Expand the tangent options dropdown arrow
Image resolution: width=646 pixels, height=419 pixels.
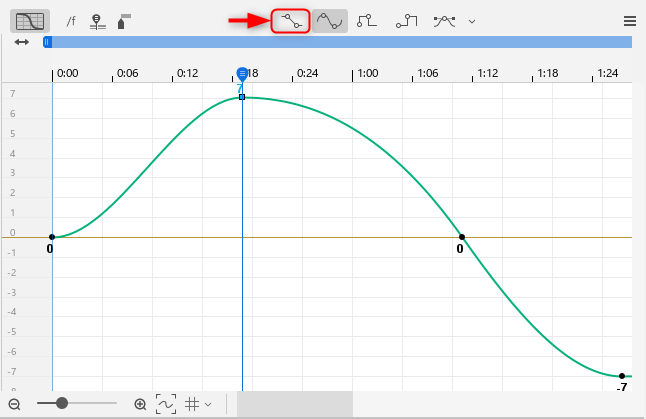(x=472, y=21)
